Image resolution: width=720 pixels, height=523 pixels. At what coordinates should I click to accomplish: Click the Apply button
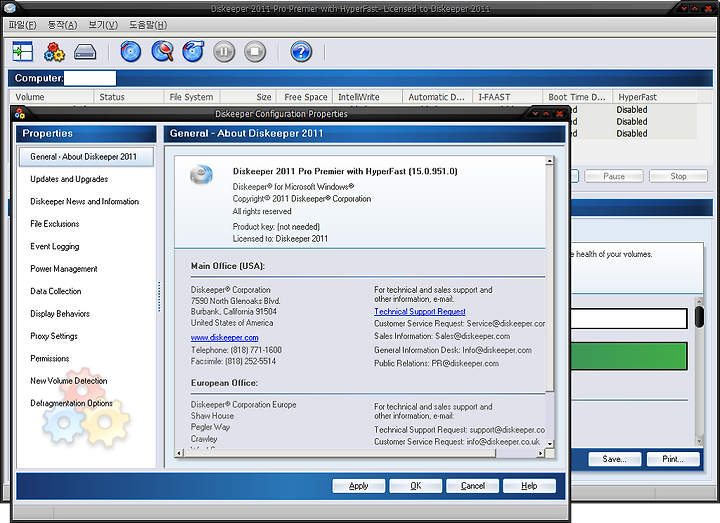point(359,486)
